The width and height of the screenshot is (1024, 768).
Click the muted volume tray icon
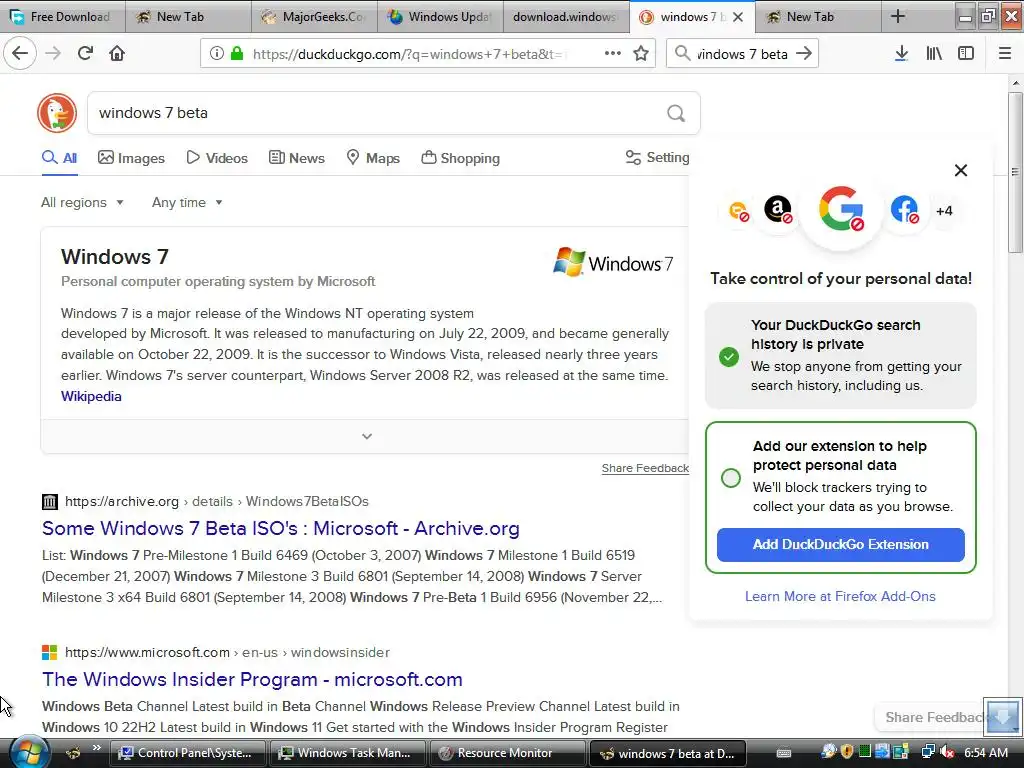click(947, 752)
